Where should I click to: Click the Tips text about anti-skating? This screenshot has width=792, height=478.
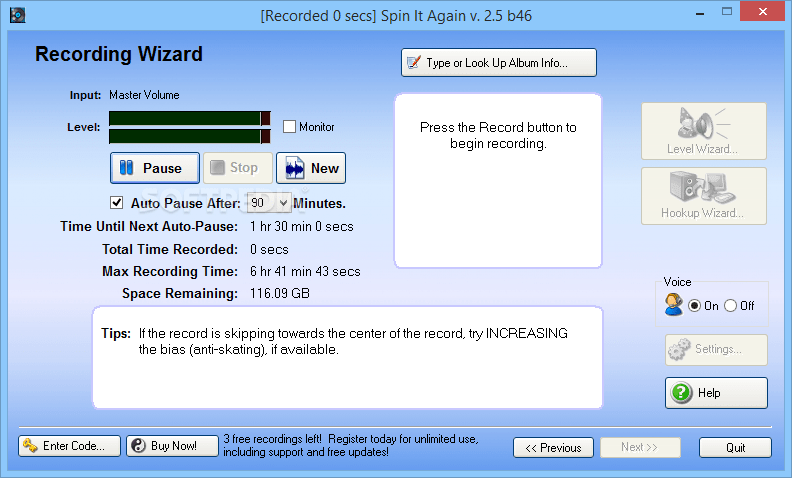pyautogui.click(x=353, y=342)
